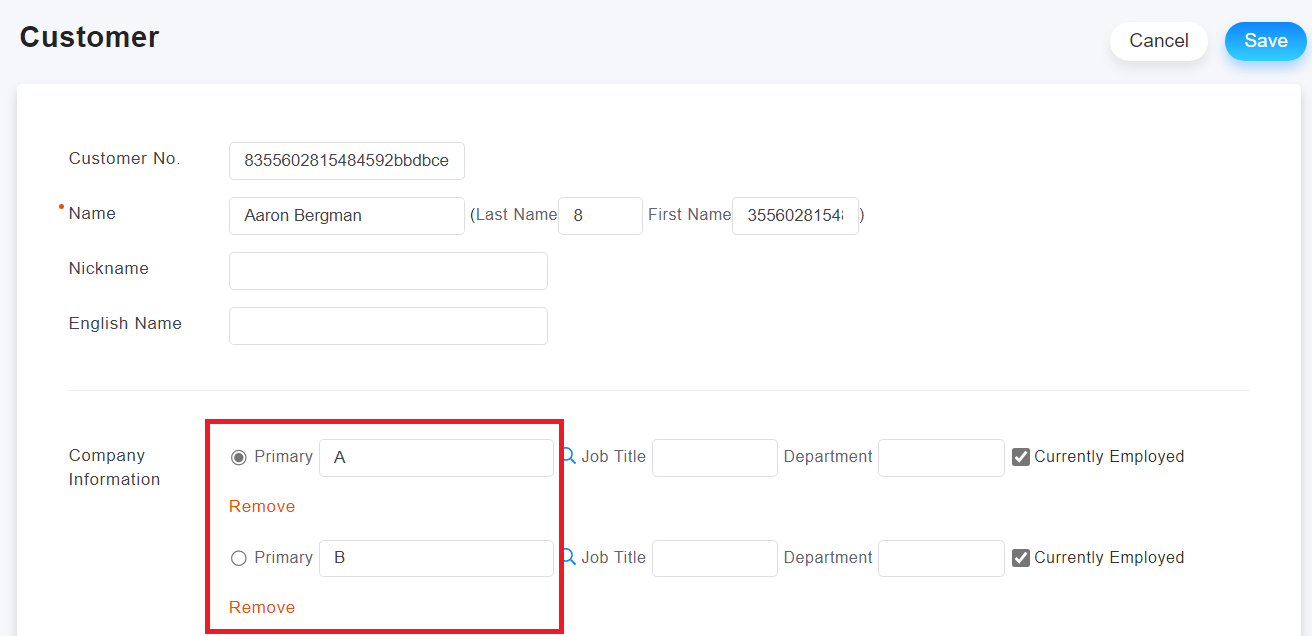The image size is (1312, 636).
Task: Focus the Customer No. field
Action: [x=346, y=160]
